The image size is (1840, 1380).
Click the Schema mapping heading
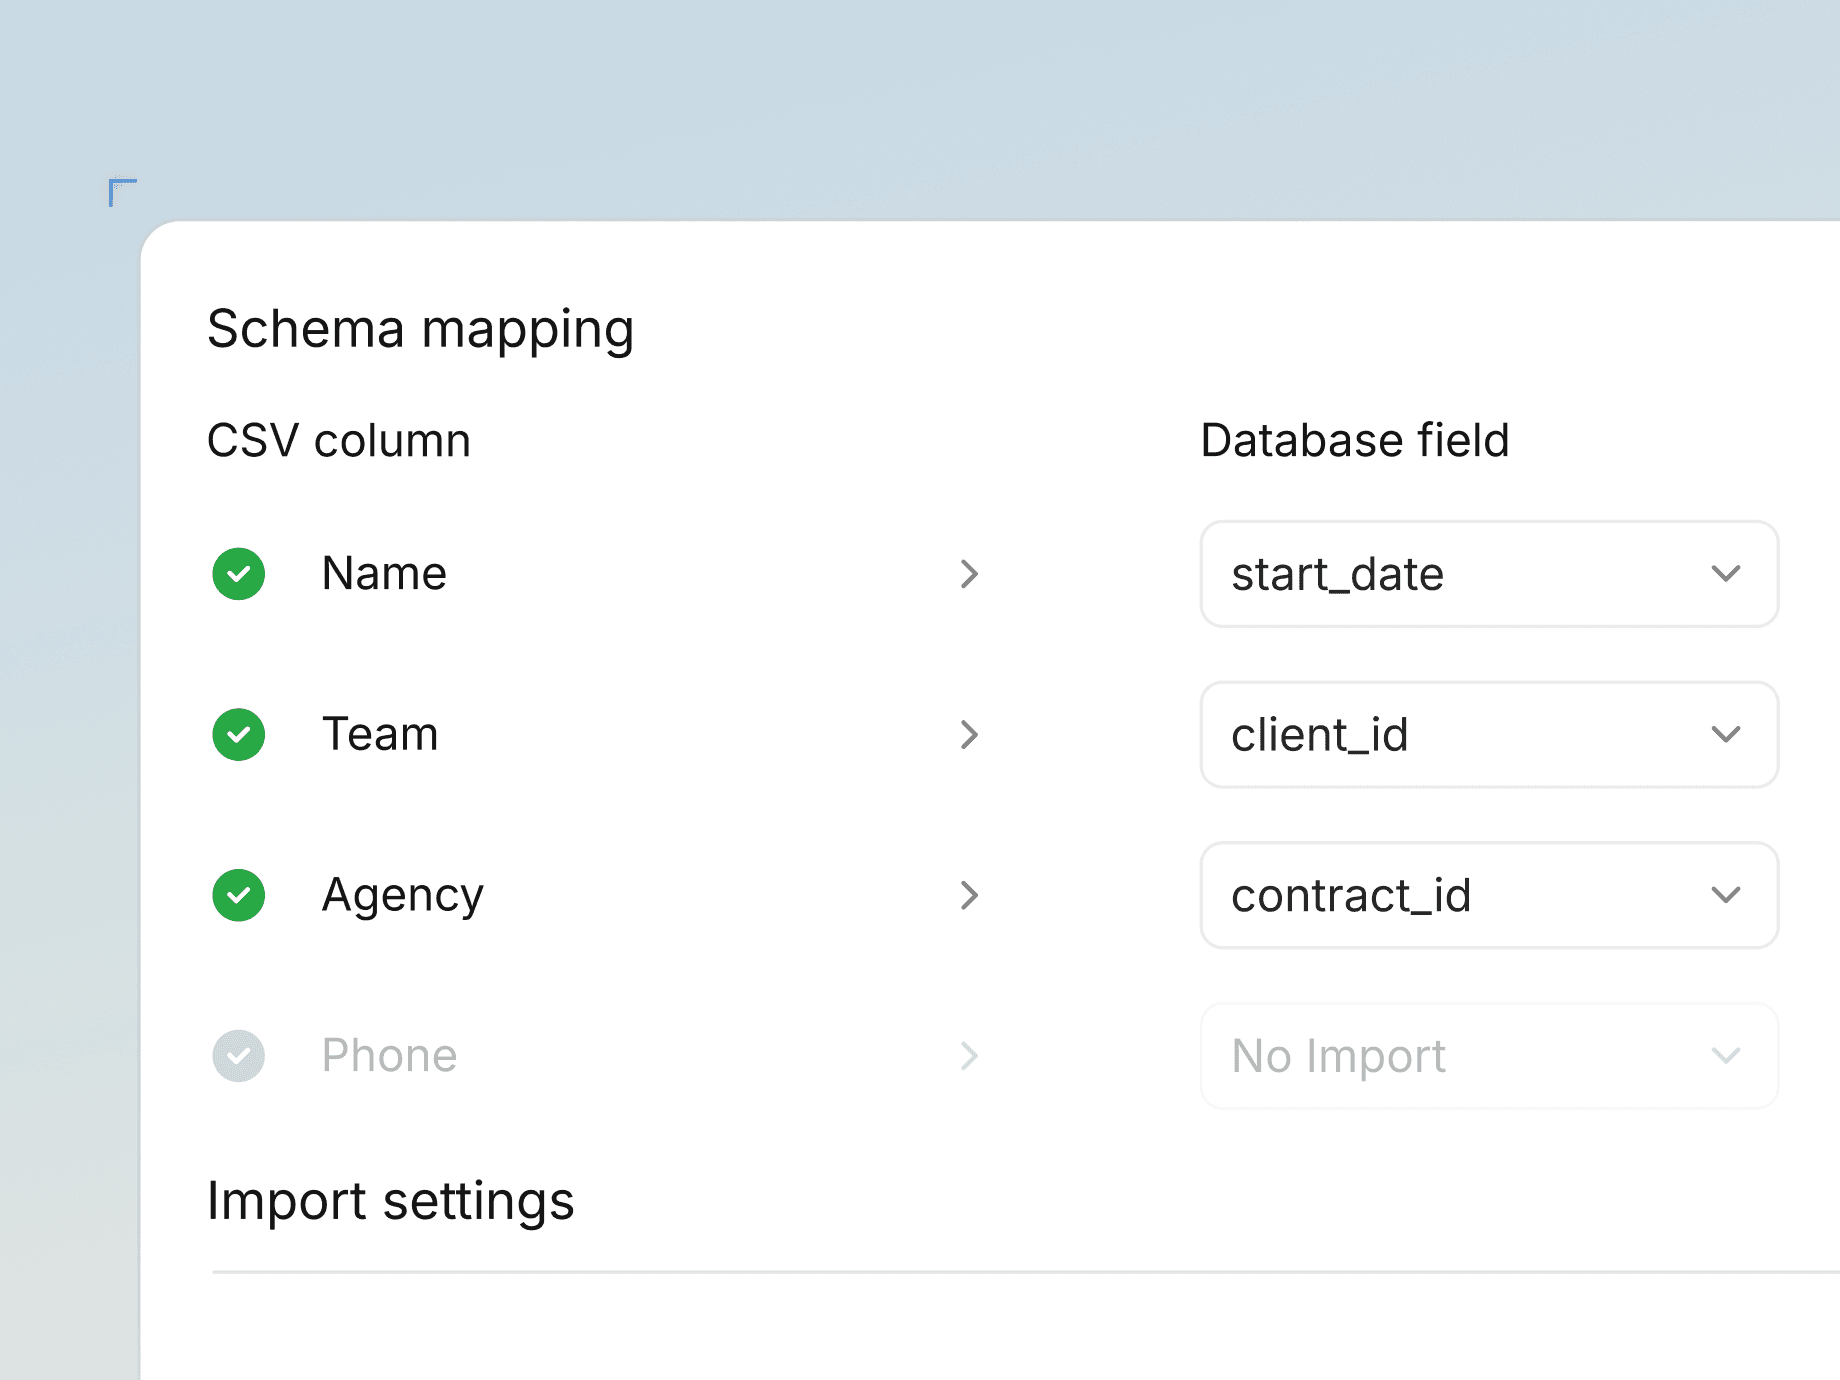(x=421, y=330)
